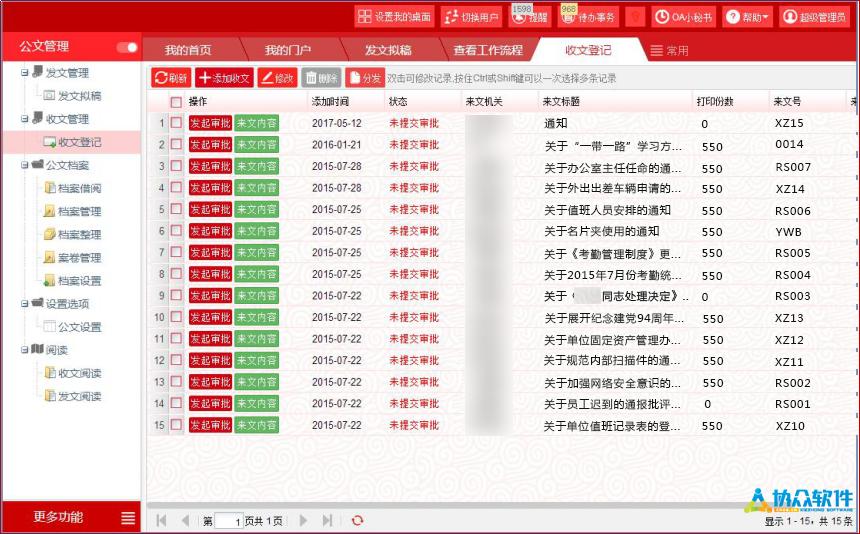Viewport: 860px width, 534px height.
Task: Switch to 我的首页 tab
Action: coord(188,50)
